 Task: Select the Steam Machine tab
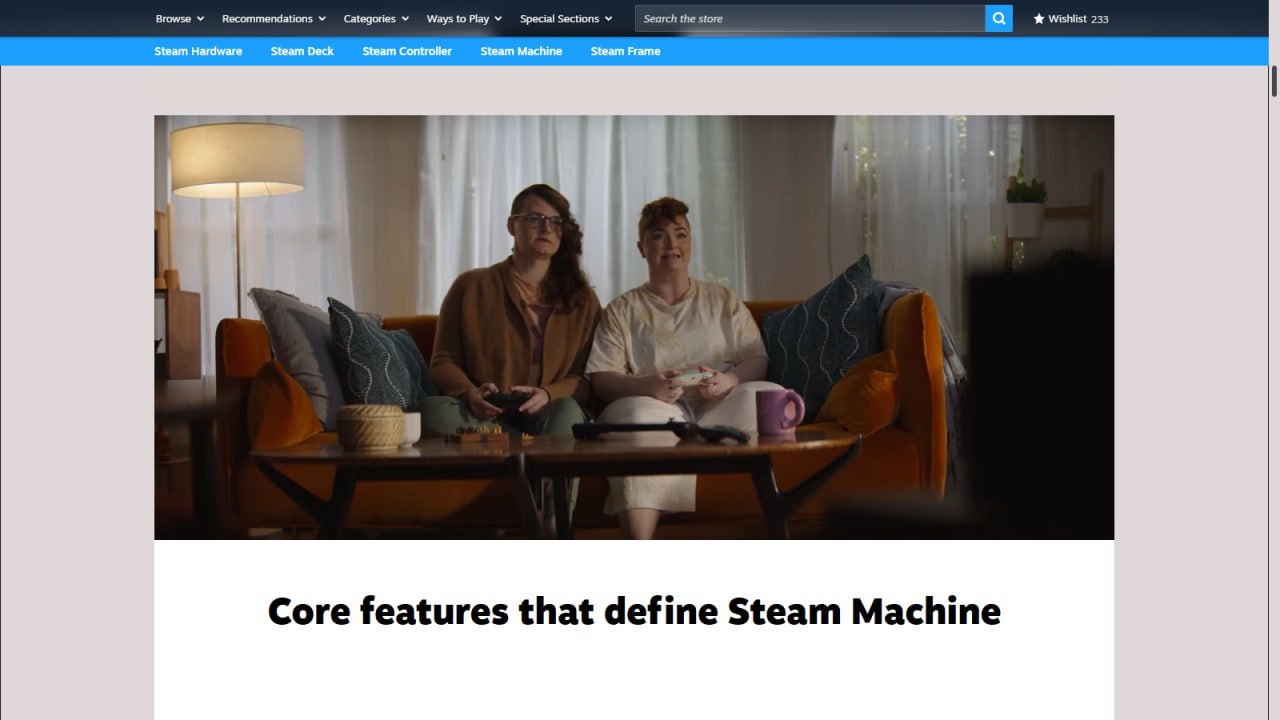[521, 51]
